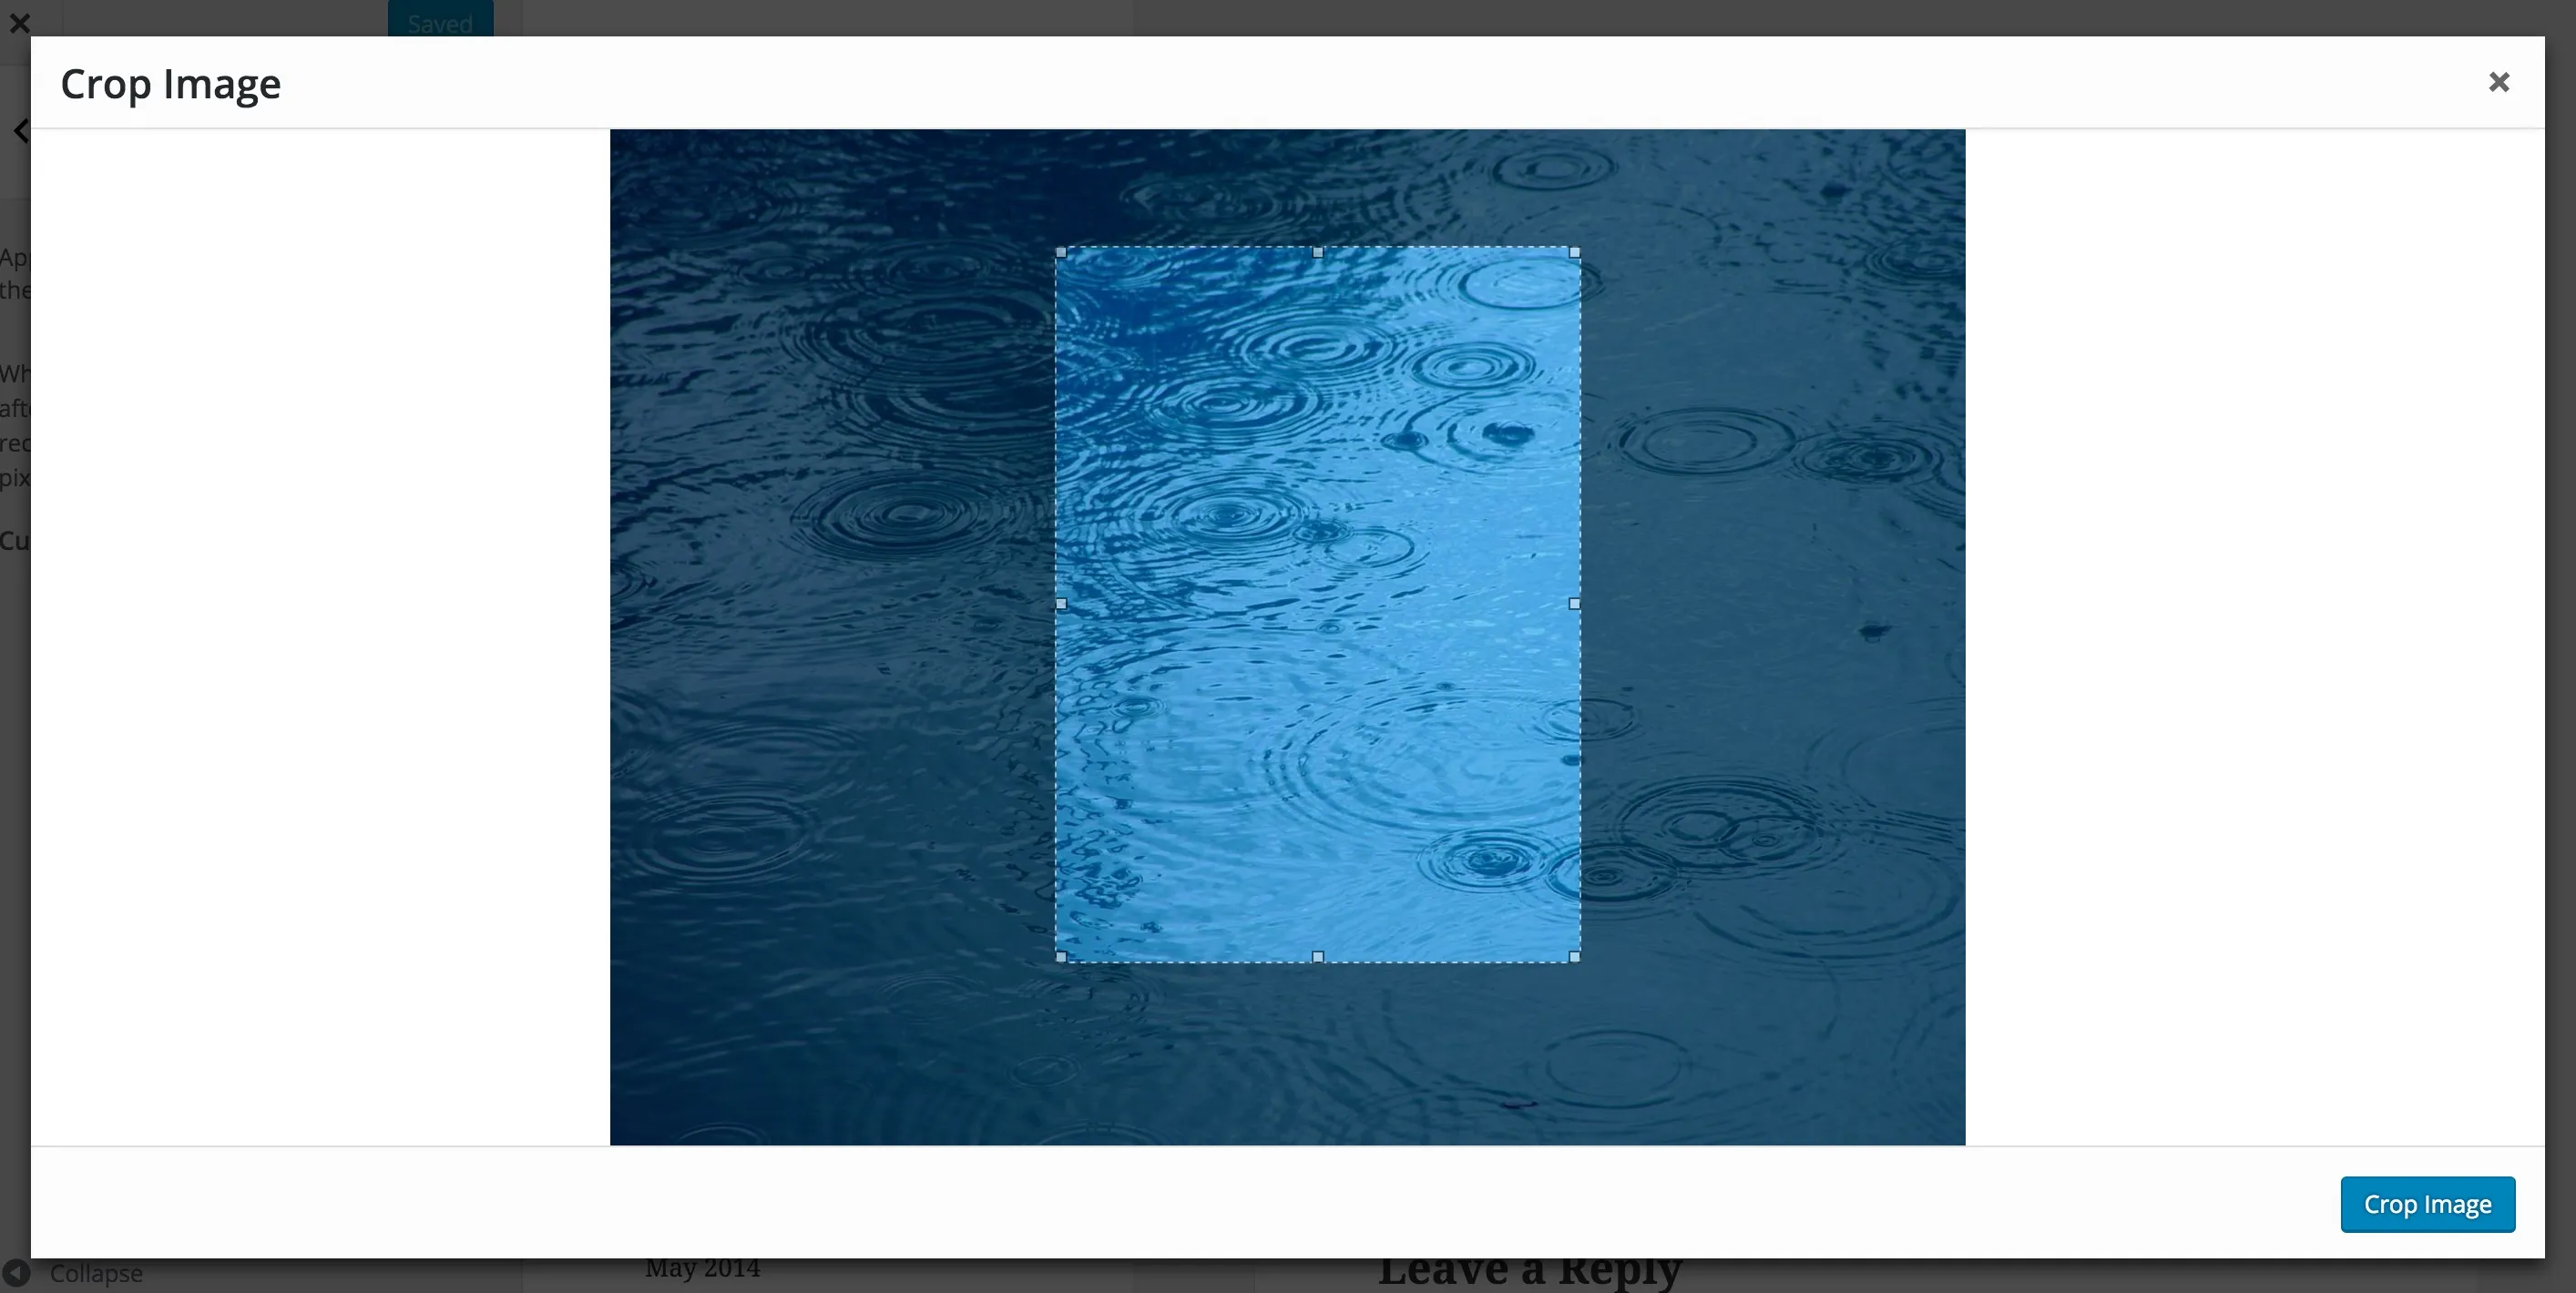The width and height of the screenshot is (2576, 1293).
Task: Click the top-right crop selection handle
Action: [x=1575, y=253]
